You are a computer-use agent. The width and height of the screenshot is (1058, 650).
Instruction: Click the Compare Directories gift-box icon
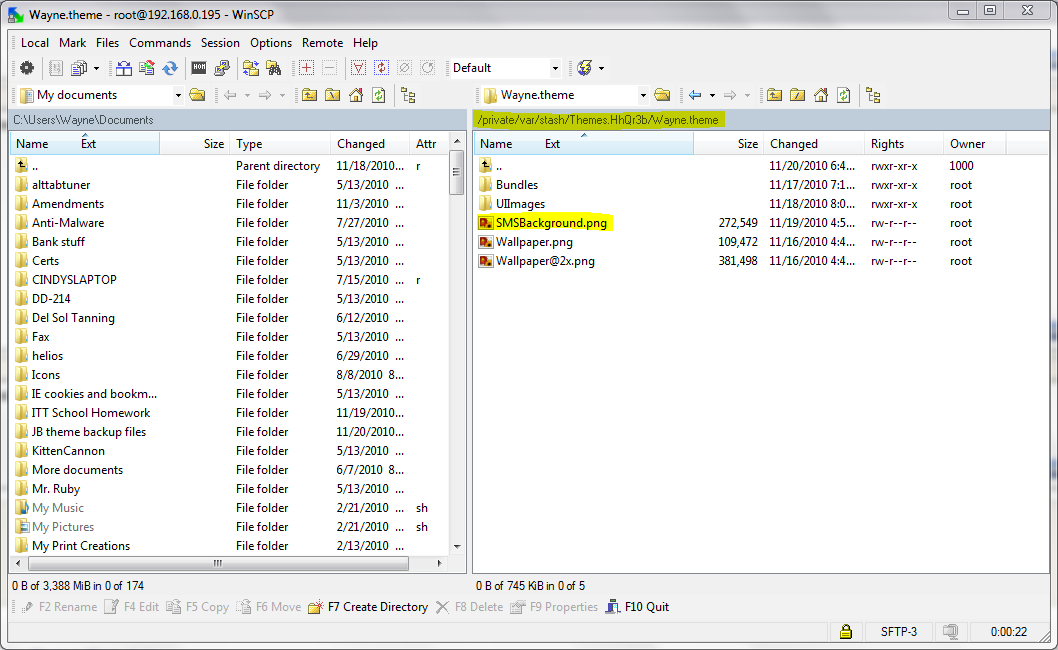coord(123,67)
